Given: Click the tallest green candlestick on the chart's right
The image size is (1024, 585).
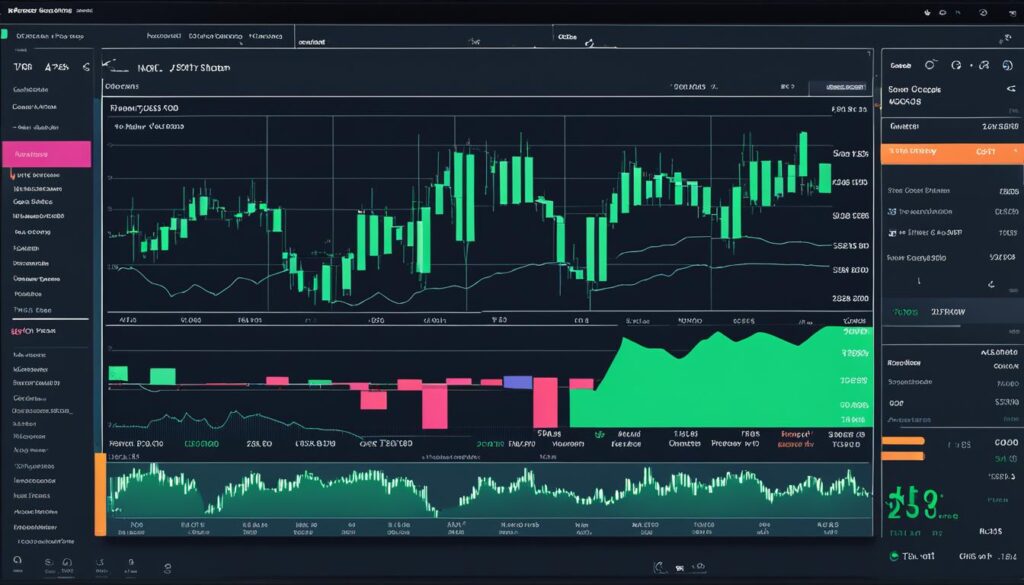Looking at the screenshot, I should pos(803,154).
